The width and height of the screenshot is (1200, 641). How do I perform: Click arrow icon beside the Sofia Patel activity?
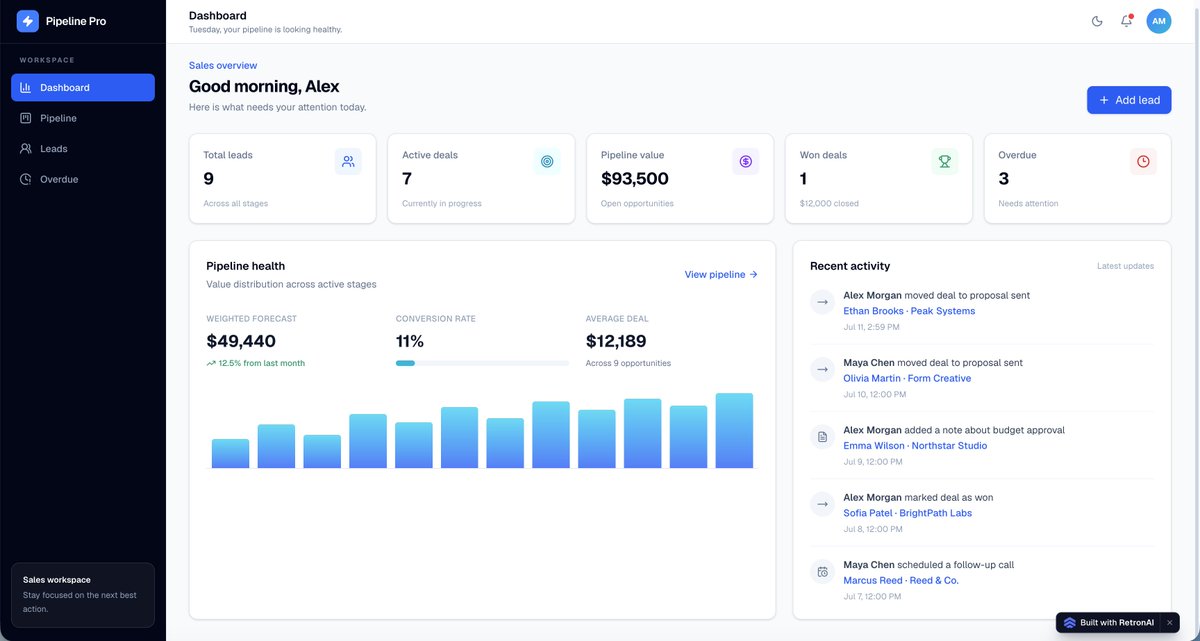pos(822,504)
